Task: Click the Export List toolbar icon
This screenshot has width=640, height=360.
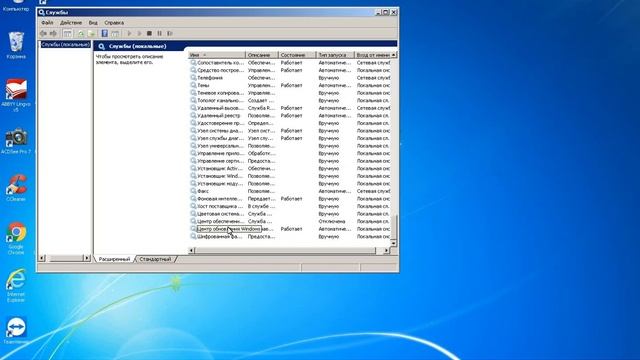Action: point(91,33)
